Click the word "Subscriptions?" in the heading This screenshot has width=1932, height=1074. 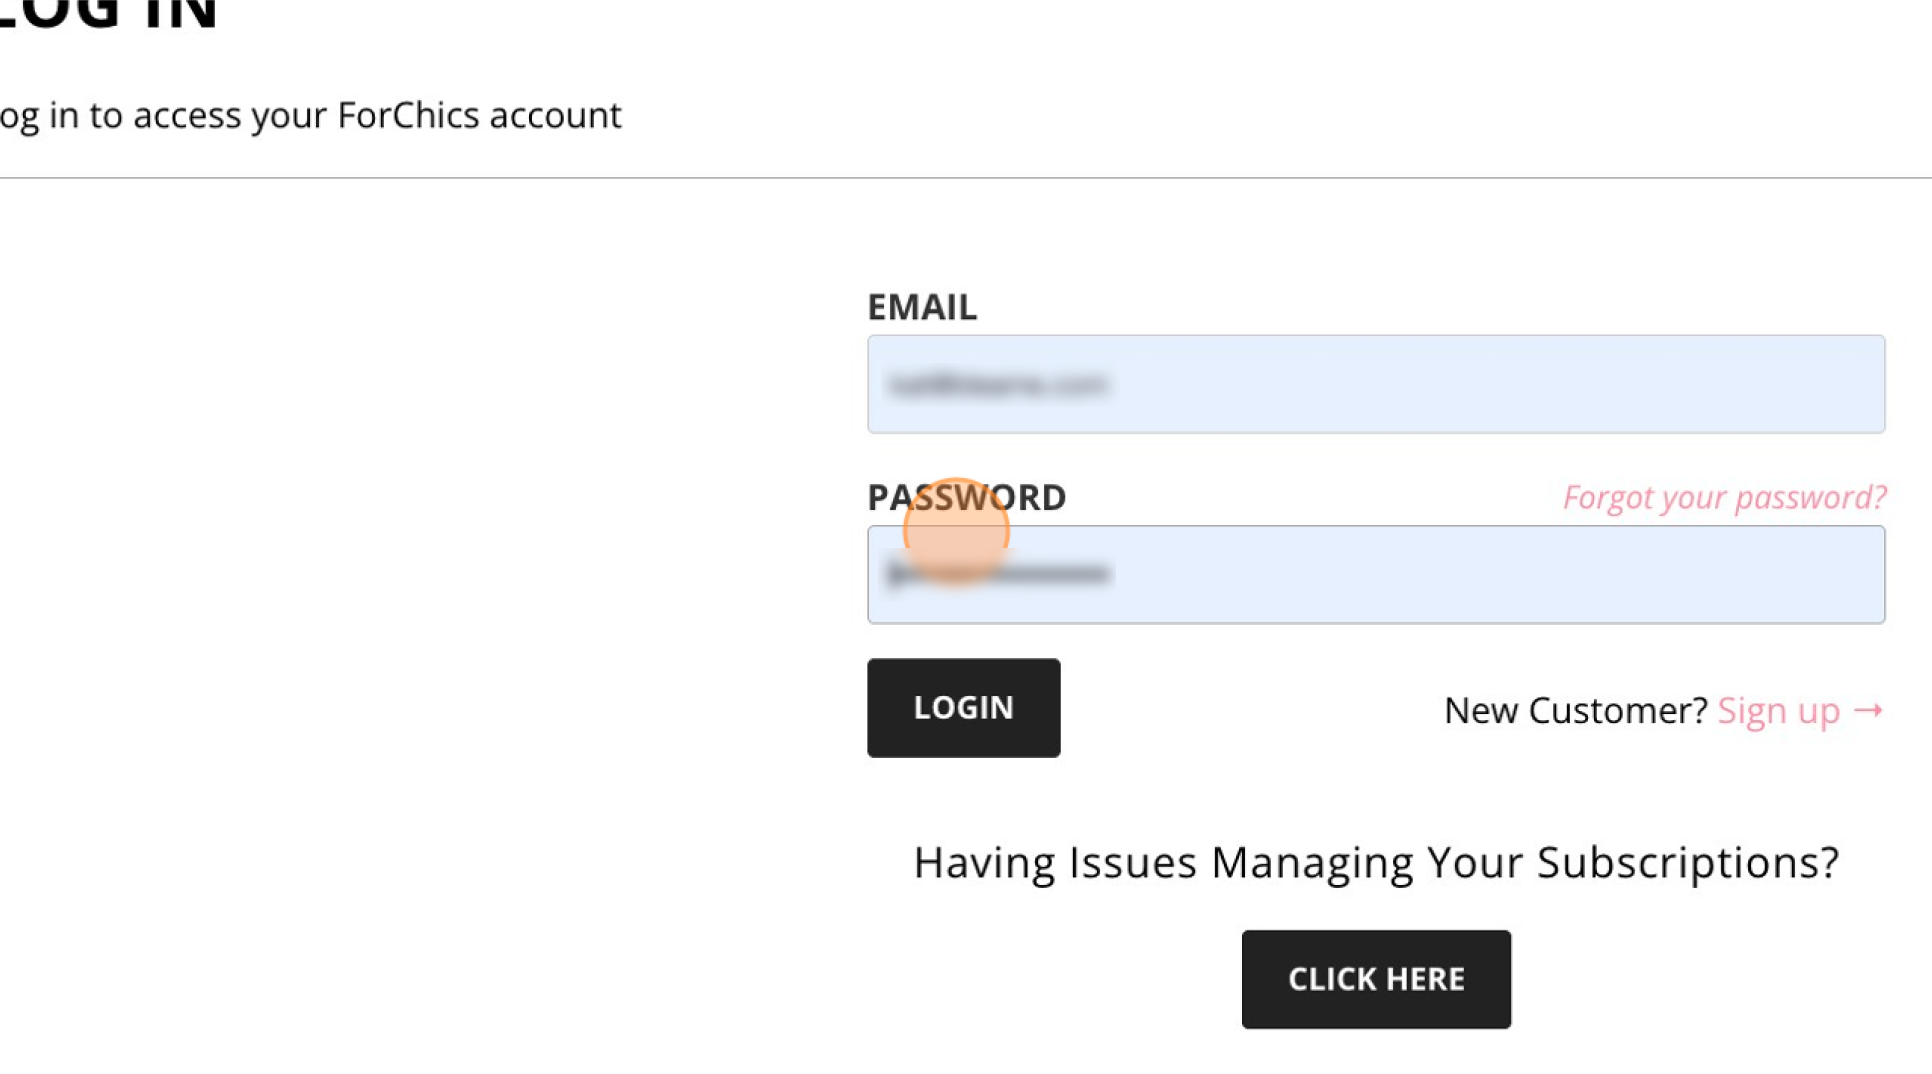(x=1688, y=862)
